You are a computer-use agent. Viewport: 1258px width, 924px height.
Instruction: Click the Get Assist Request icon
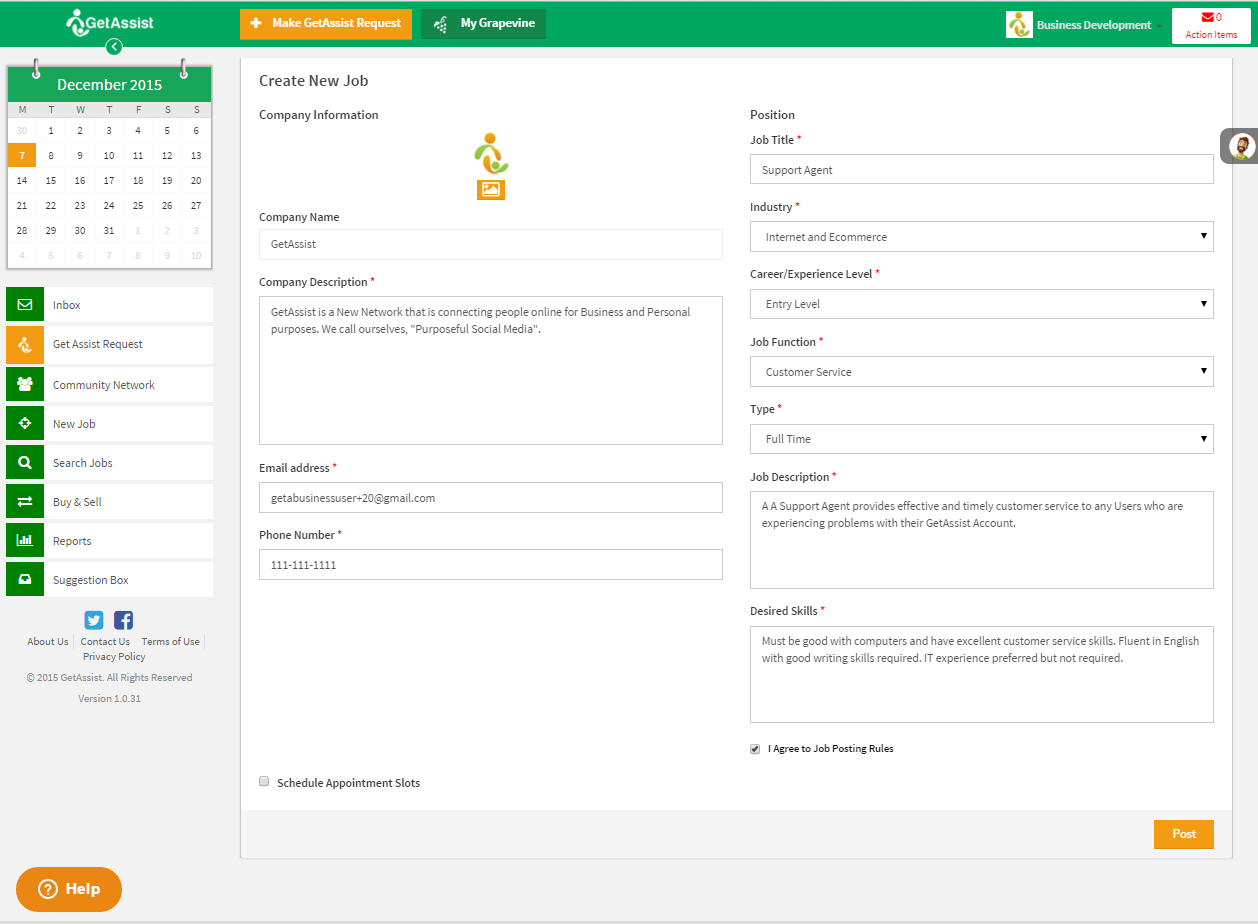point(25,344)
